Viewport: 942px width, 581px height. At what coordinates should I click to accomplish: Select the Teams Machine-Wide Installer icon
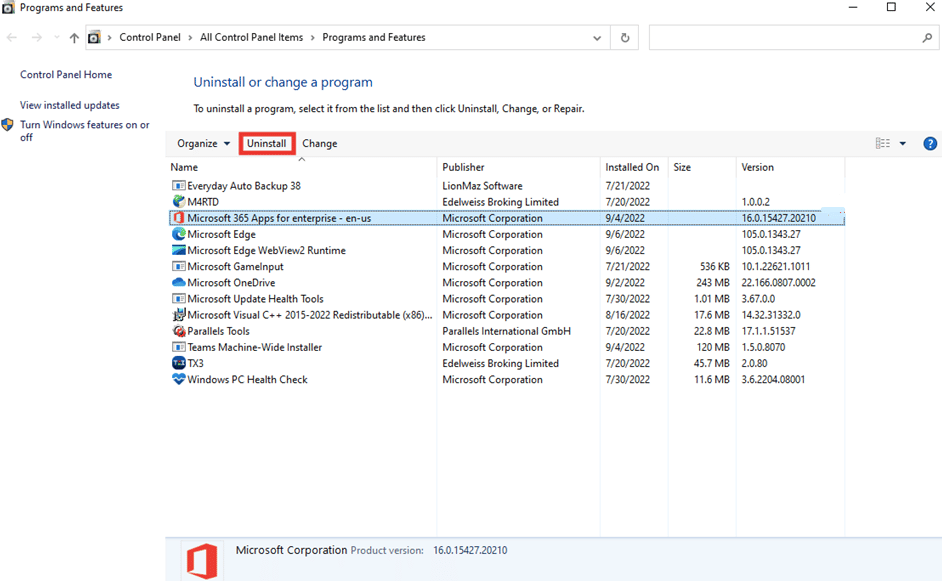click(178, 347)
